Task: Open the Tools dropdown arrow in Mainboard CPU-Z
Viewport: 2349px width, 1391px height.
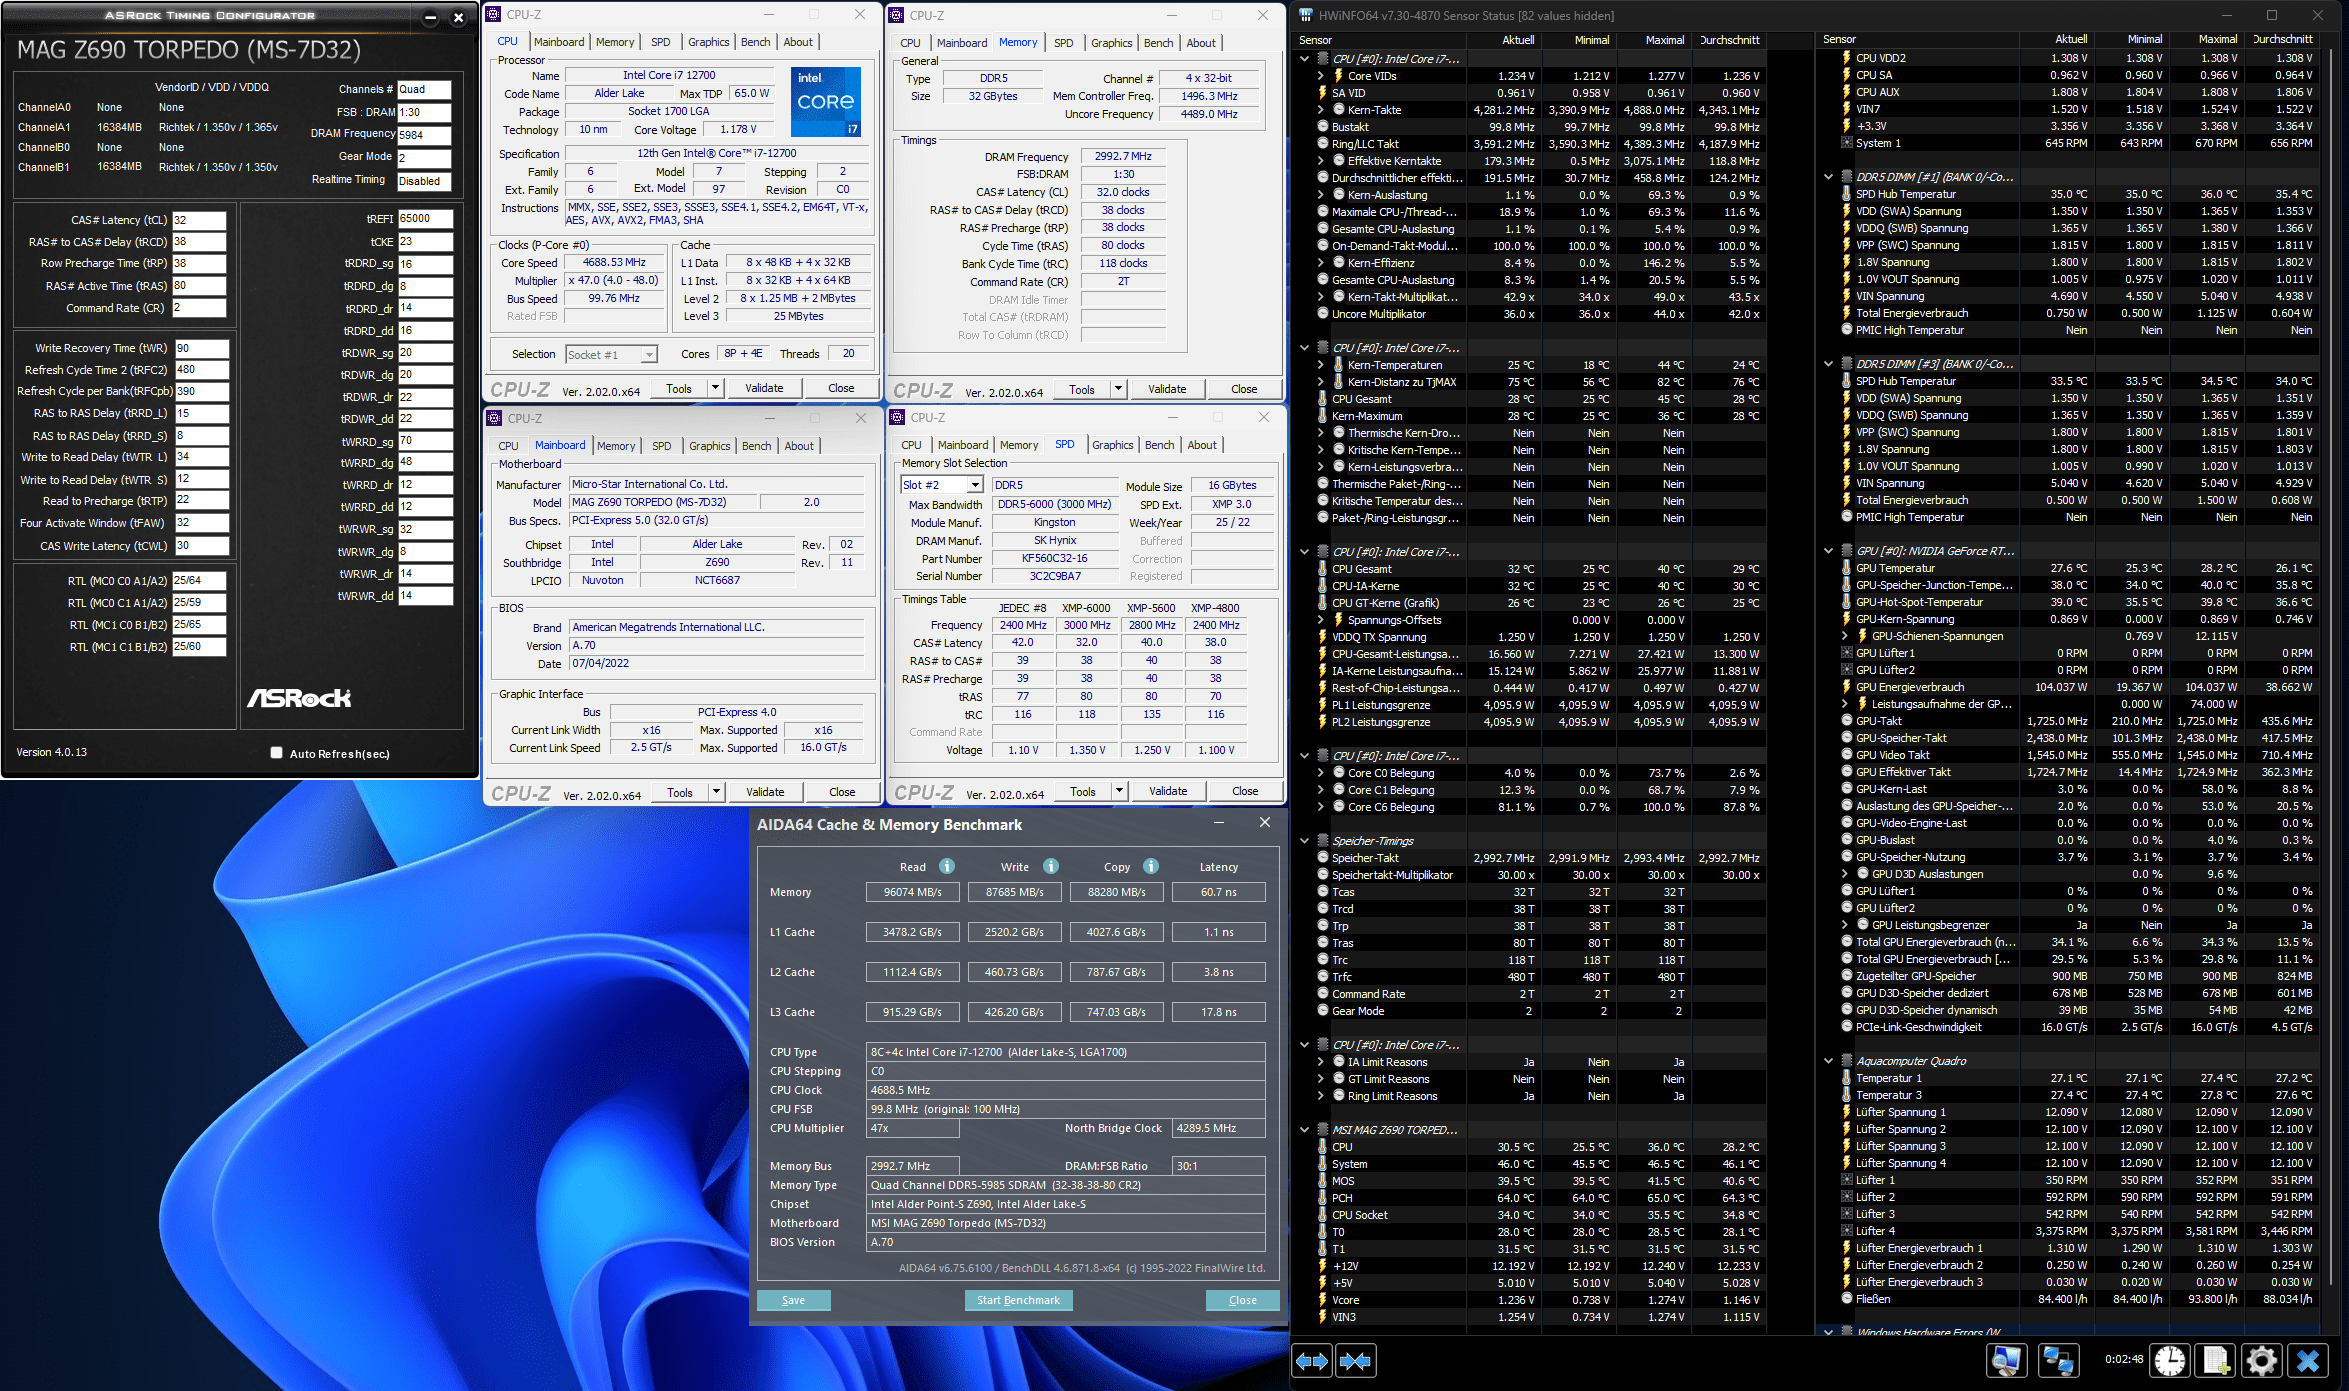Action: point(716,792)
